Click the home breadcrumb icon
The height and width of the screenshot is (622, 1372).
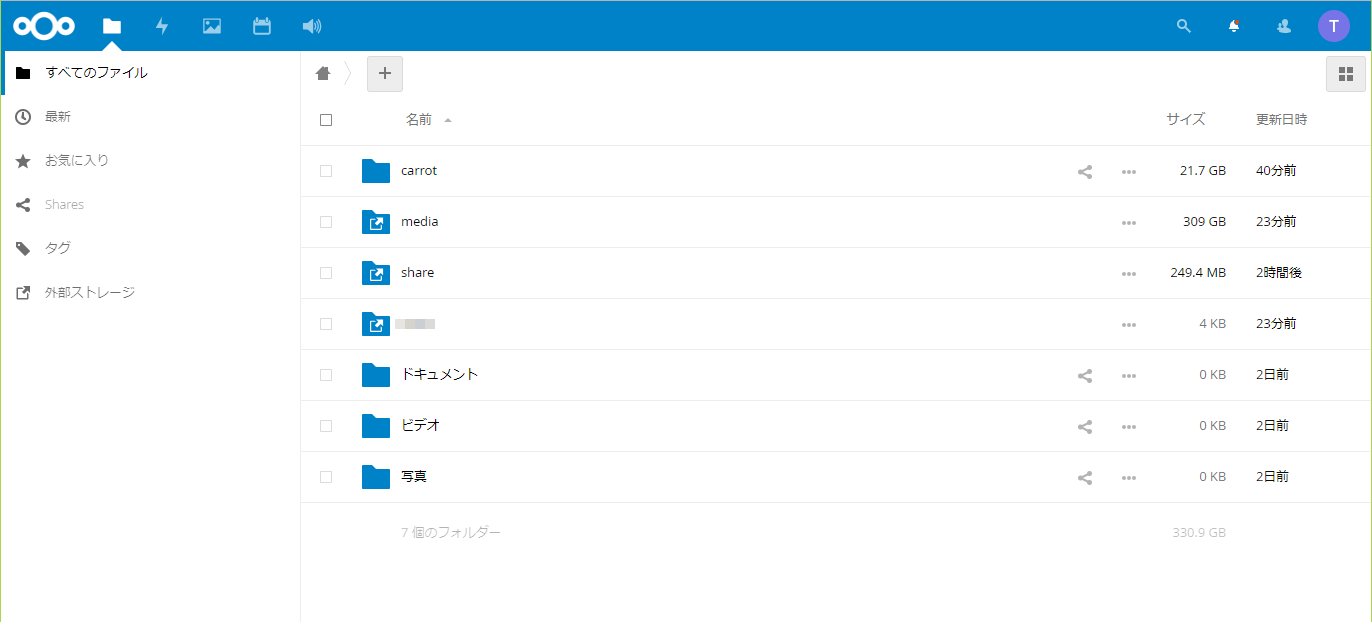click(323, 73)
